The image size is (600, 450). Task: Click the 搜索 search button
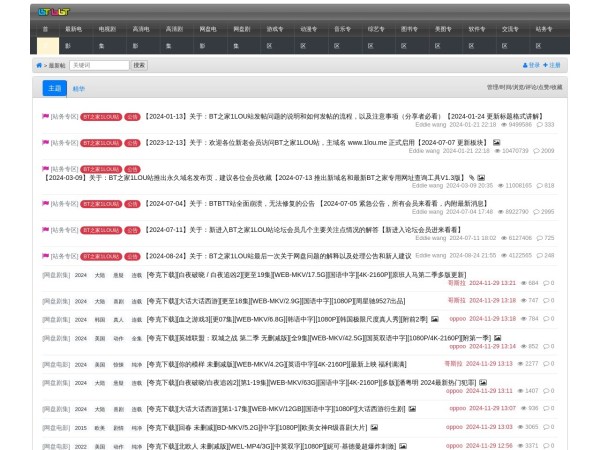tap(139, 65)
